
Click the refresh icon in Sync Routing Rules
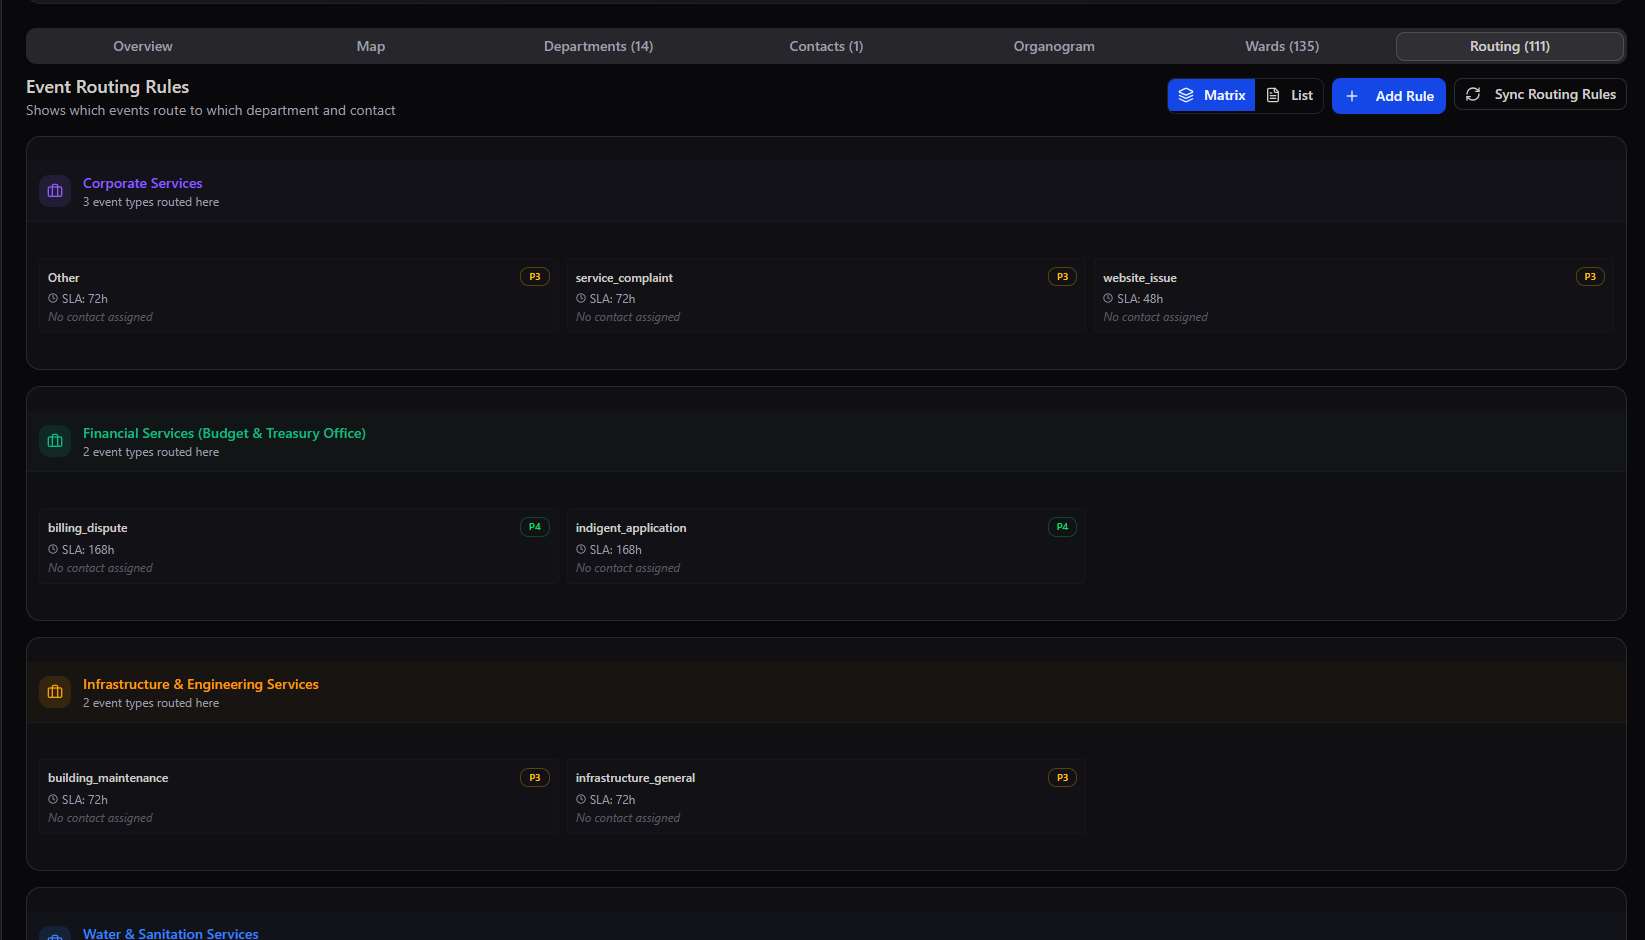[1473, 94]
